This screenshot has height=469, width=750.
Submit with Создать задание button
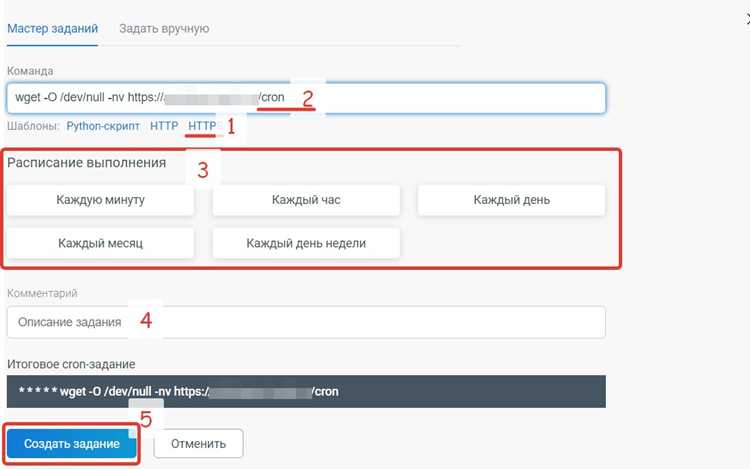click(x=72, y=444)
